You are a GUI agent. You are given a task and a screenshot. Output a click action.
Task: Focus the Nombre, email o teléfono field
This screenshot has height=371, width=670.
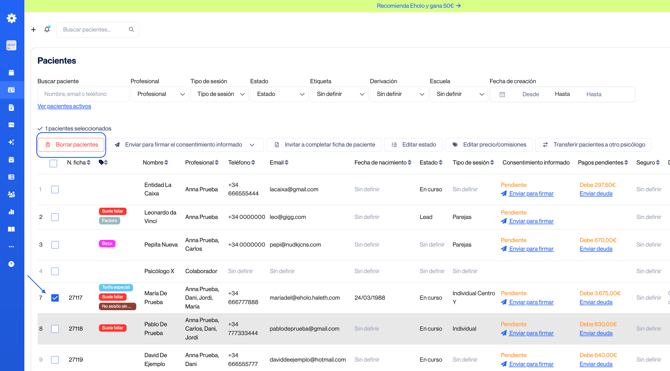click(x=83, y=94)
